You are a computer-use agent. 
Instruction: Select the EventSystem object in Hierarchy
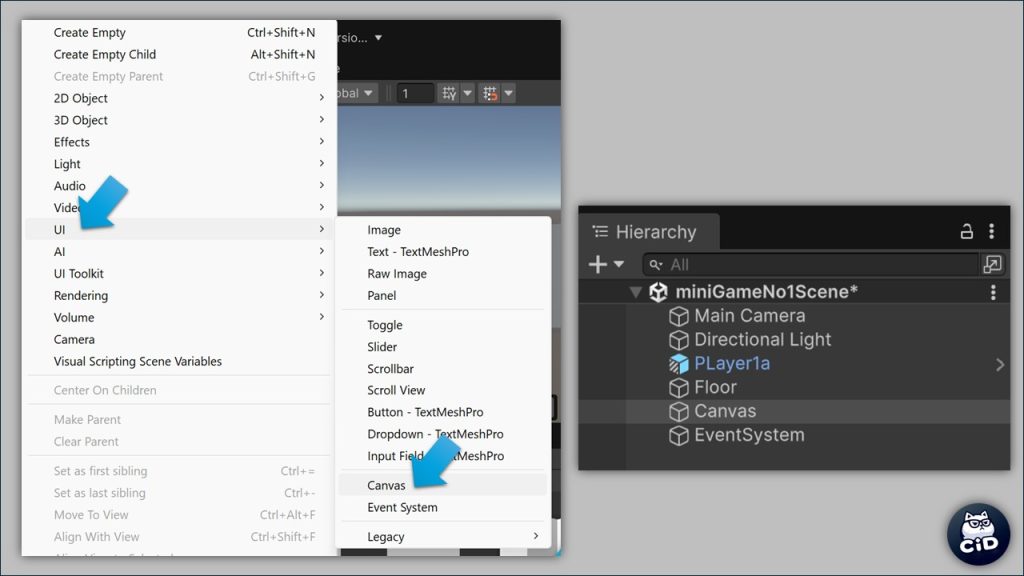748,435
